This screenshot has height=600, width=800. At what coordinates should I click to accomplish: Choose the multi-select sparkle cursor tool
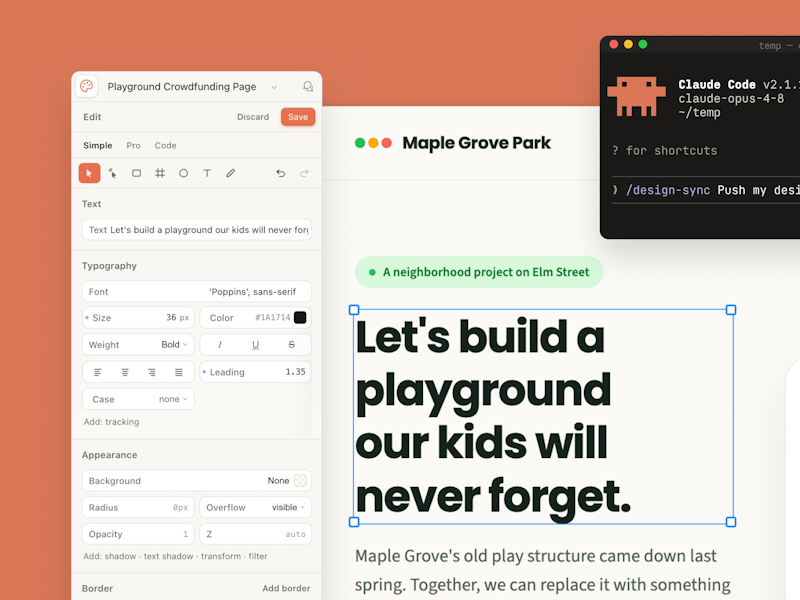click(113, 173)
